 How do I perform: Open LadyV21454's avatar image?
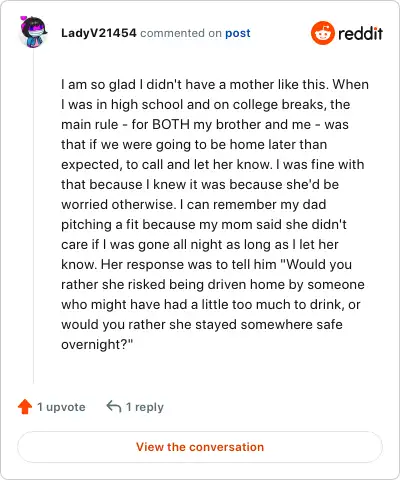pyautogui.click(x=33, y=32)
